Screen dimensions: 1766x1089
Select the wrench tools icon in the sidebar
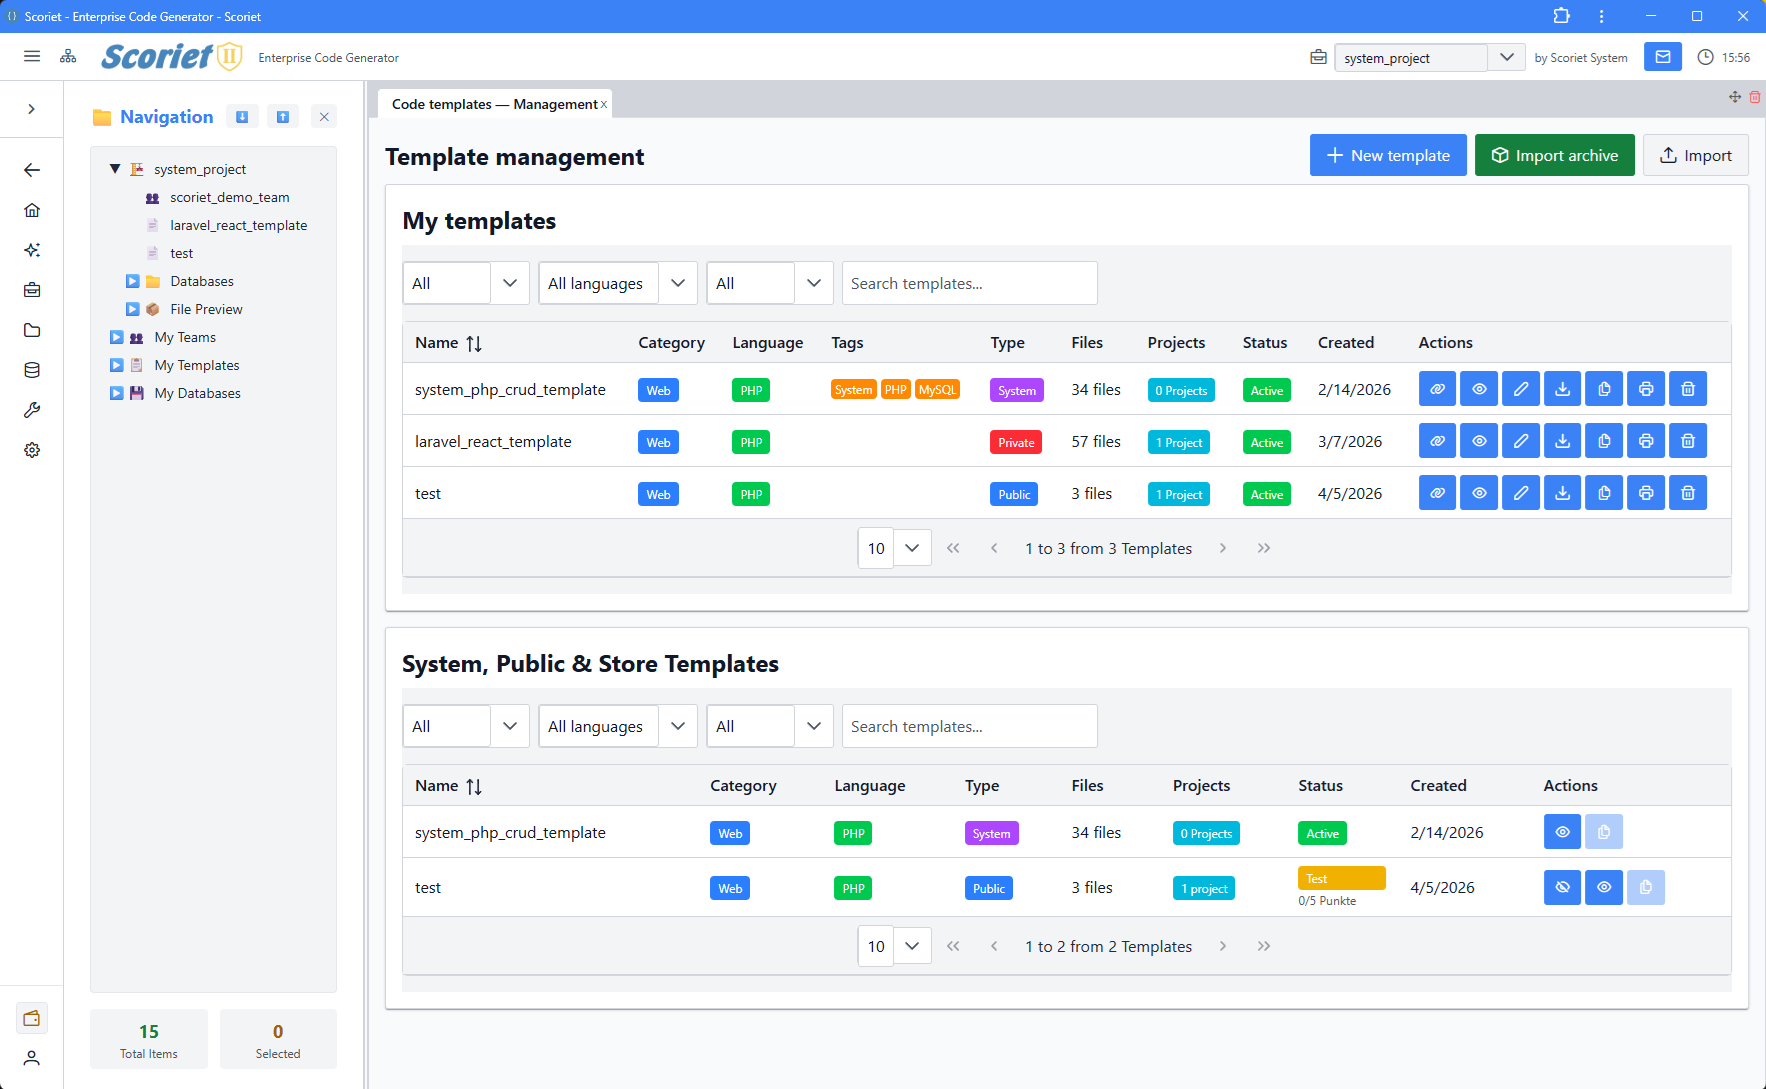tap(31, 410)
